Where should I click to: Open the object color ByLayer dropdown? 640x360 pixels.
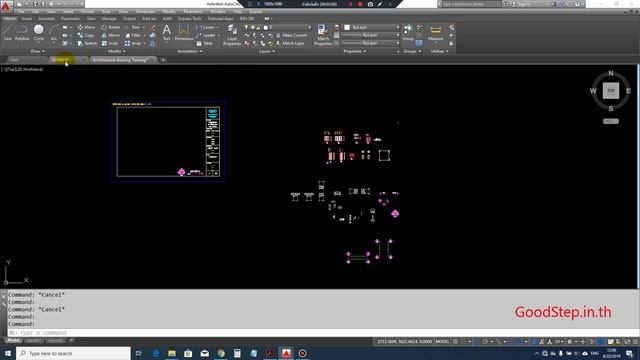tap(371, 27)
